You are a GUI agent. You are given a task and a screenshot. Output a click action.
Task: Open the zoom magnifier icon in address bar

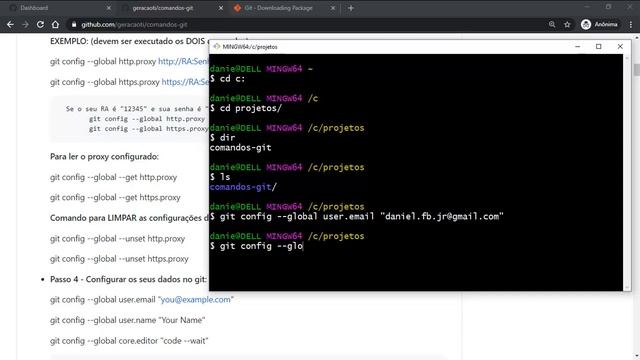pos(552,24)
